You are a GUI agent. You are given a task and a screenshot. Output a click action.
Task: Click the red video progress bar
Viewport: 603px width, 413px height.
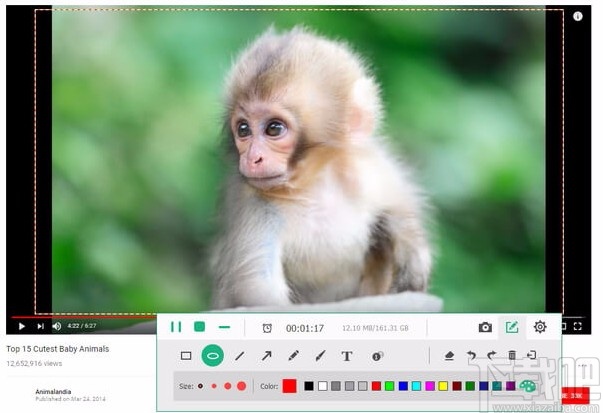click(84, 317)
